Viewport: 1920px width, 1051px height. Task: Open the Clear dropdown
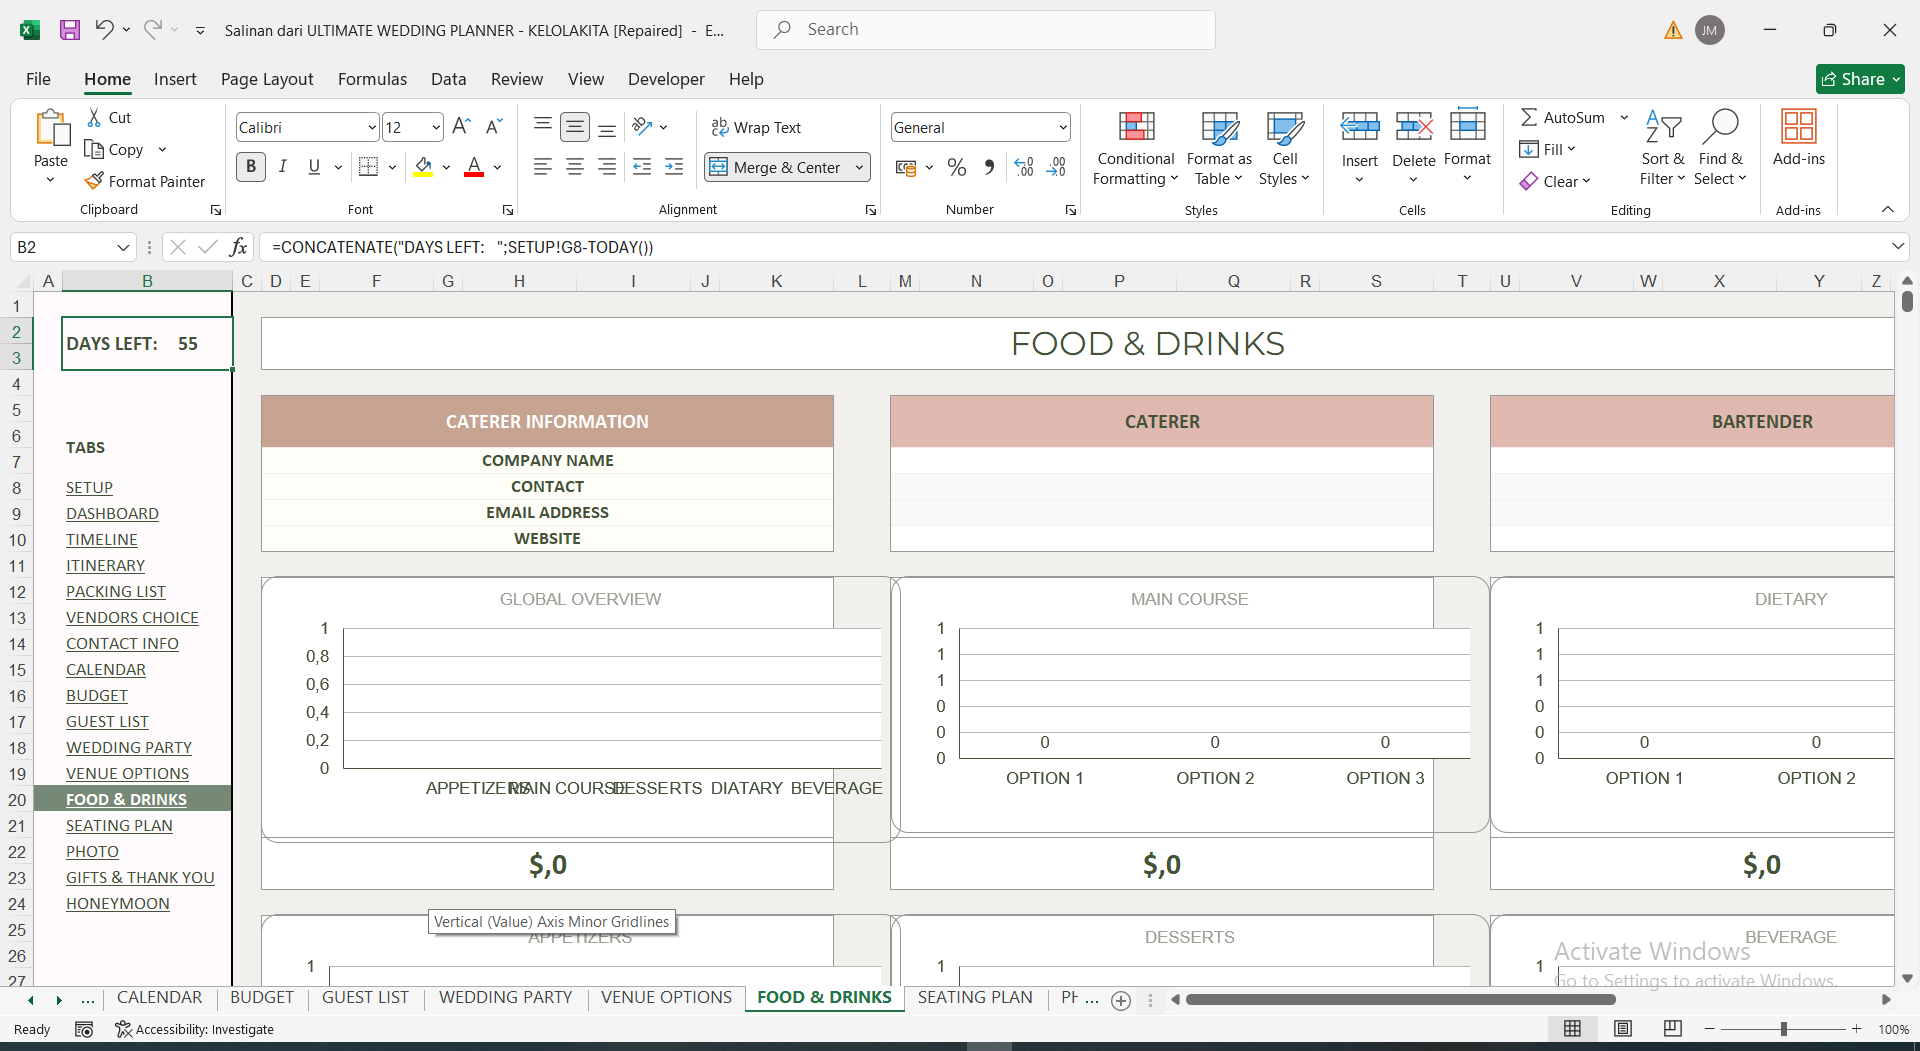pos(1555,181)
